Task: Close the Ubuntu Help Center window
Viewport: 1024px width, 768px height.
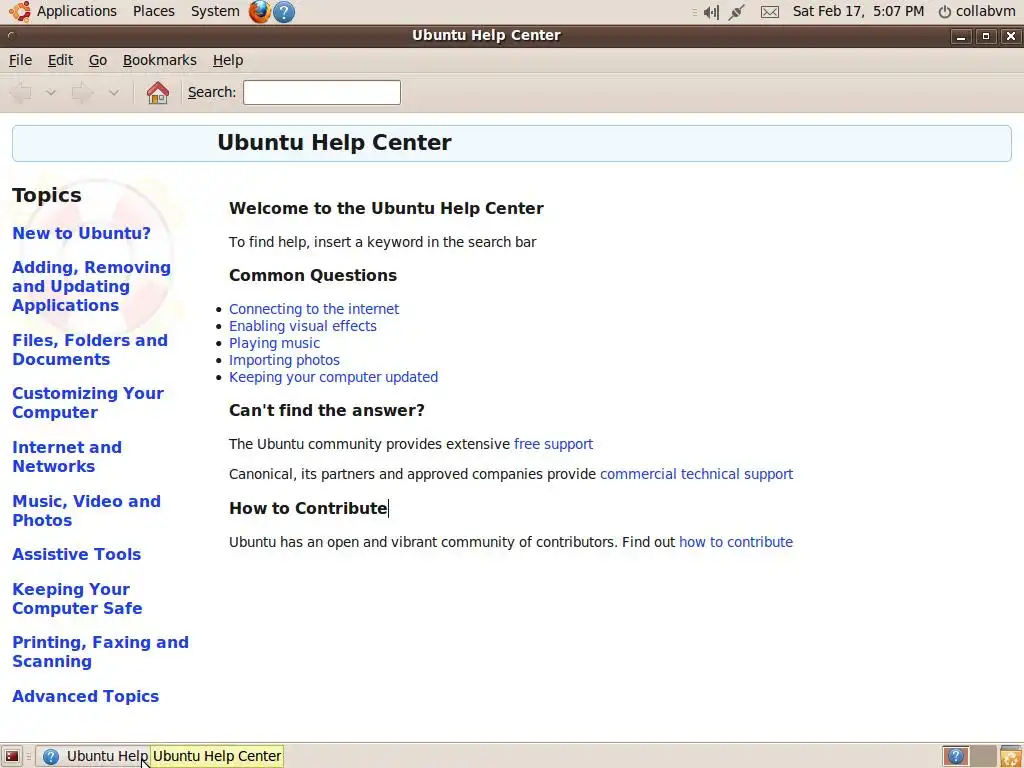Action: coord(1011,36)
